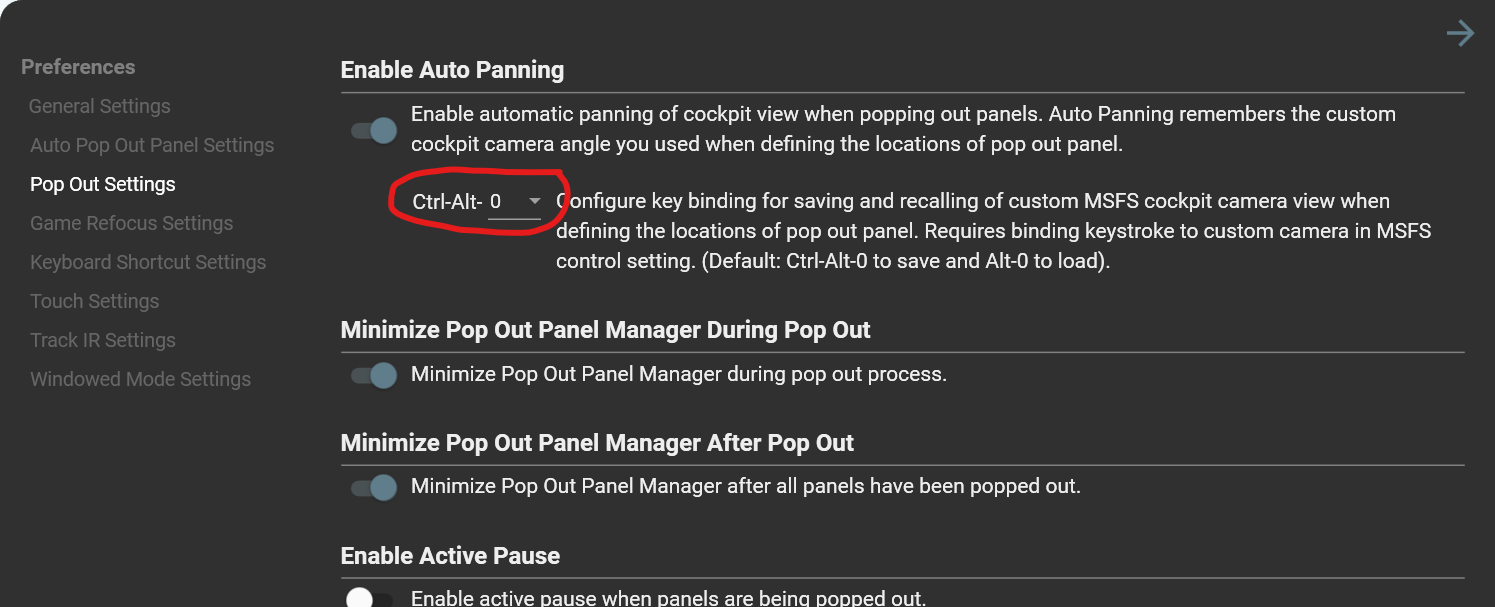Image resolution: width=1495 pixels, height=607 pixels.
Task: Open Keyboard Shortcut Settings
Action: tap(148, 262)
